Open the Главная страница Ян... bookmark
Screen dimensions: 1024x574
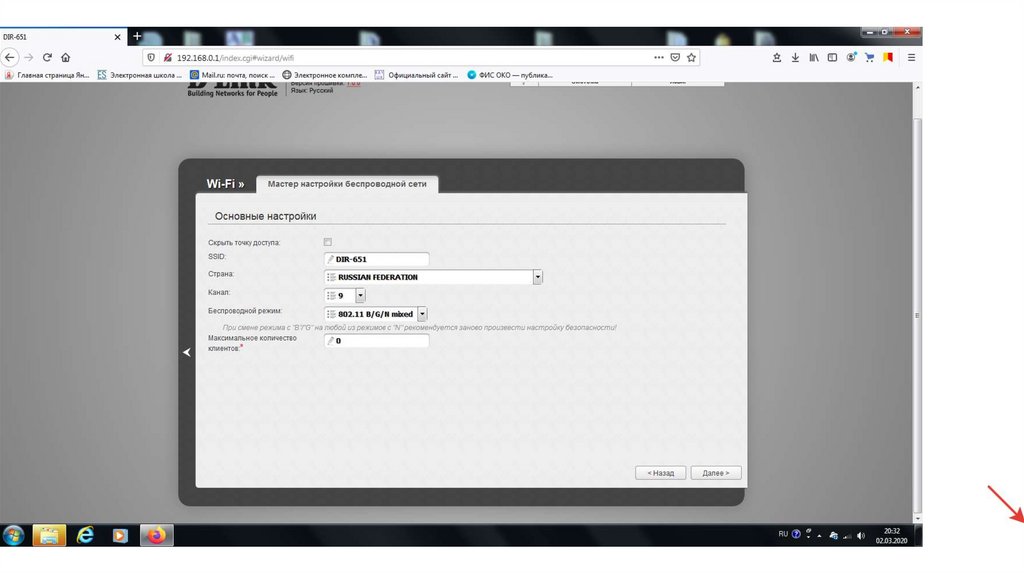(x=47, y=75)
